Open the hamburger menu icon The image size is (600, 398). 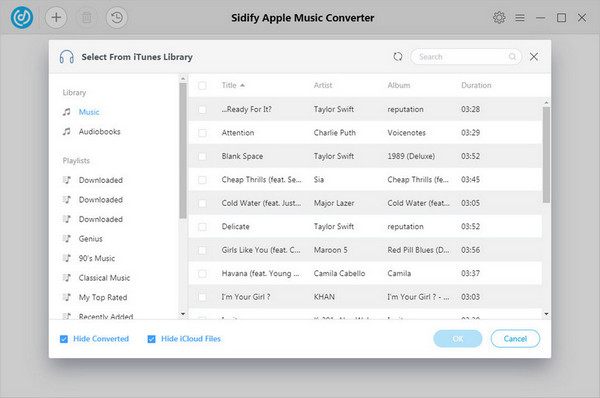click(x=520, y=18)
